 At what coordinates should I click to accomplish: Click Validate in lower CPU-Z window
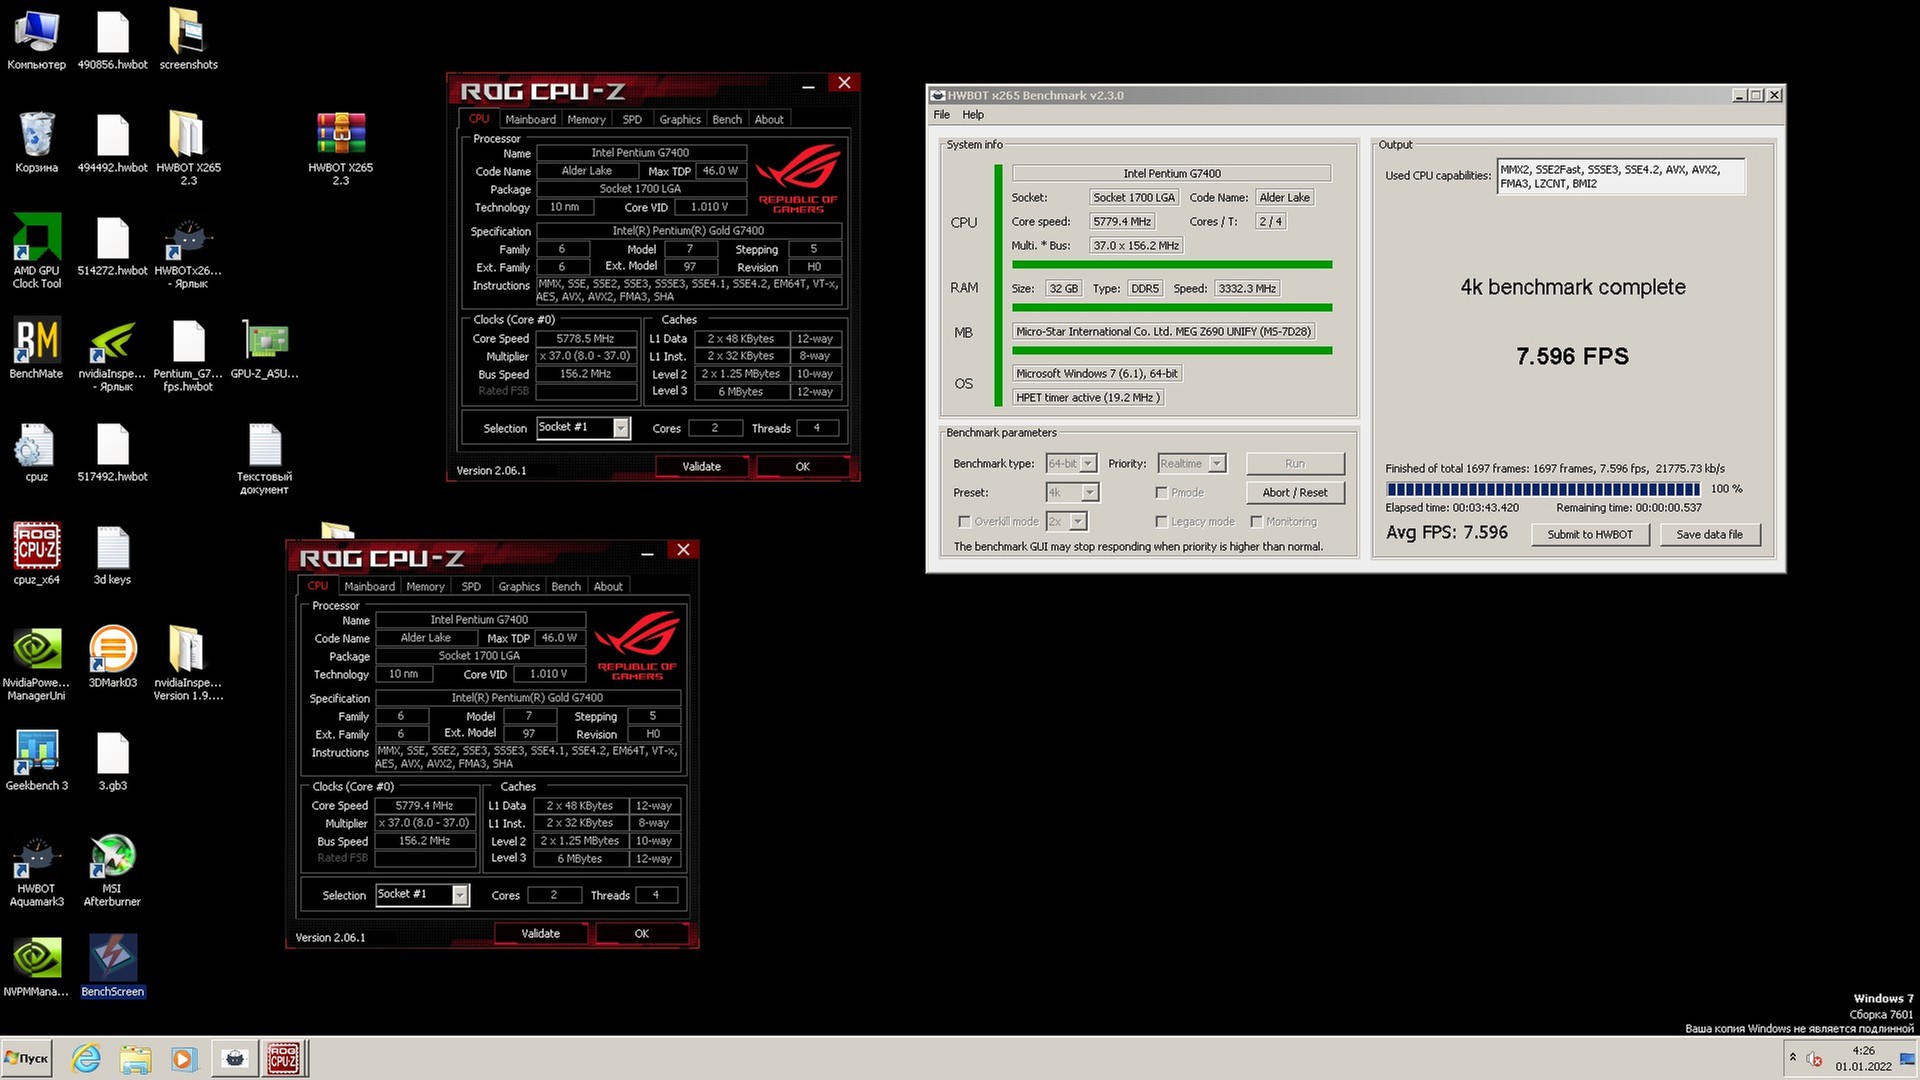[540, 933]
